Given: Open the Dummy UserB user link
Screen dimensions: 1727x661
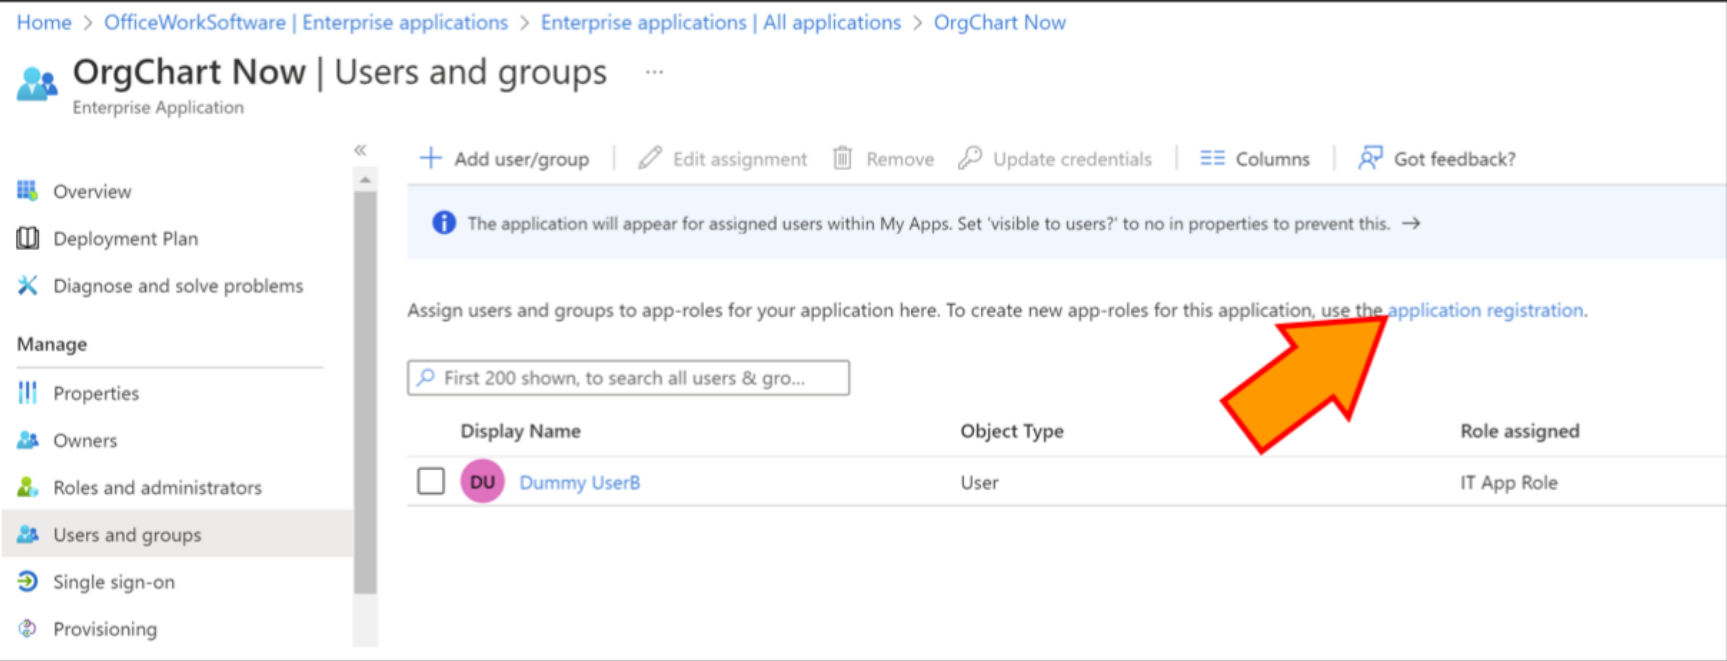Looking at the screenshot, I should pyautogui.click(x=580, y=482).
